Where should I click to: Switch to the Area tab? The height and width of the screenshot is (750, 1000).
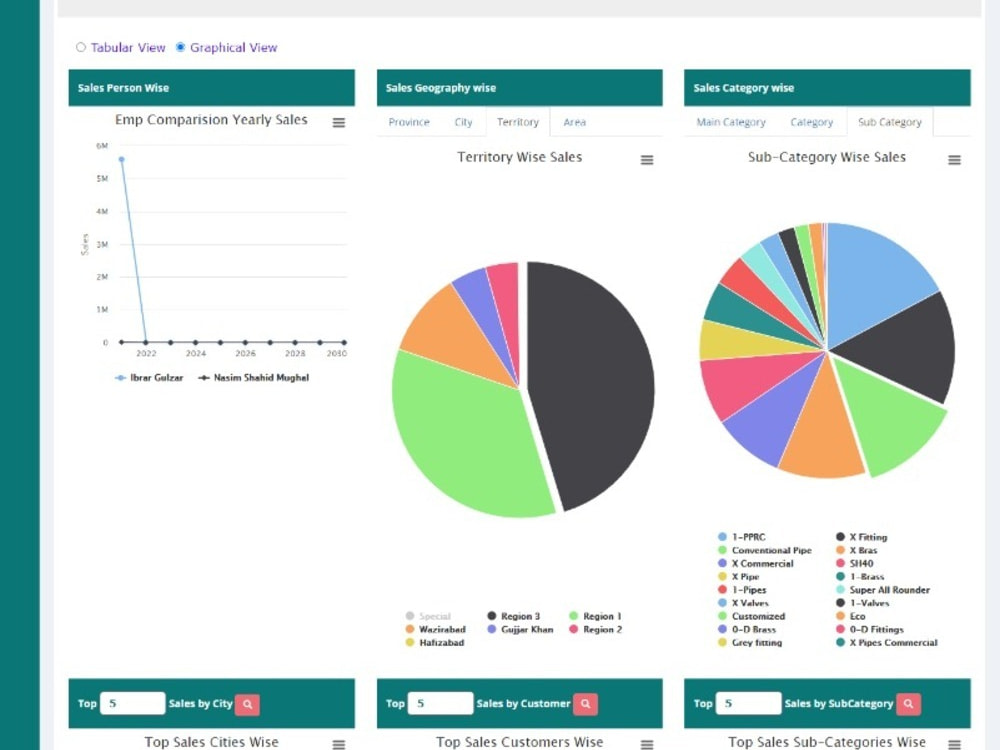click(575, 122)
